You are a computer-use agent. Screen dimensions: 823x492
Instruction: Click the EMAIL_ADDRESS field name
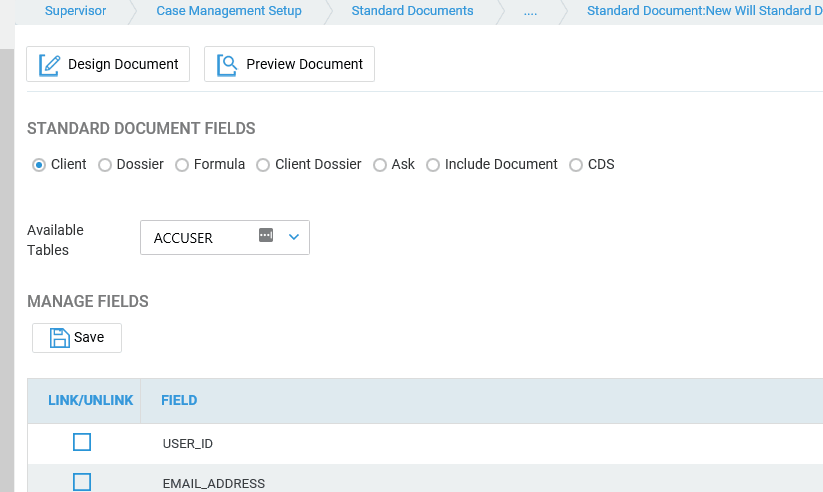(x=214, y=484)
